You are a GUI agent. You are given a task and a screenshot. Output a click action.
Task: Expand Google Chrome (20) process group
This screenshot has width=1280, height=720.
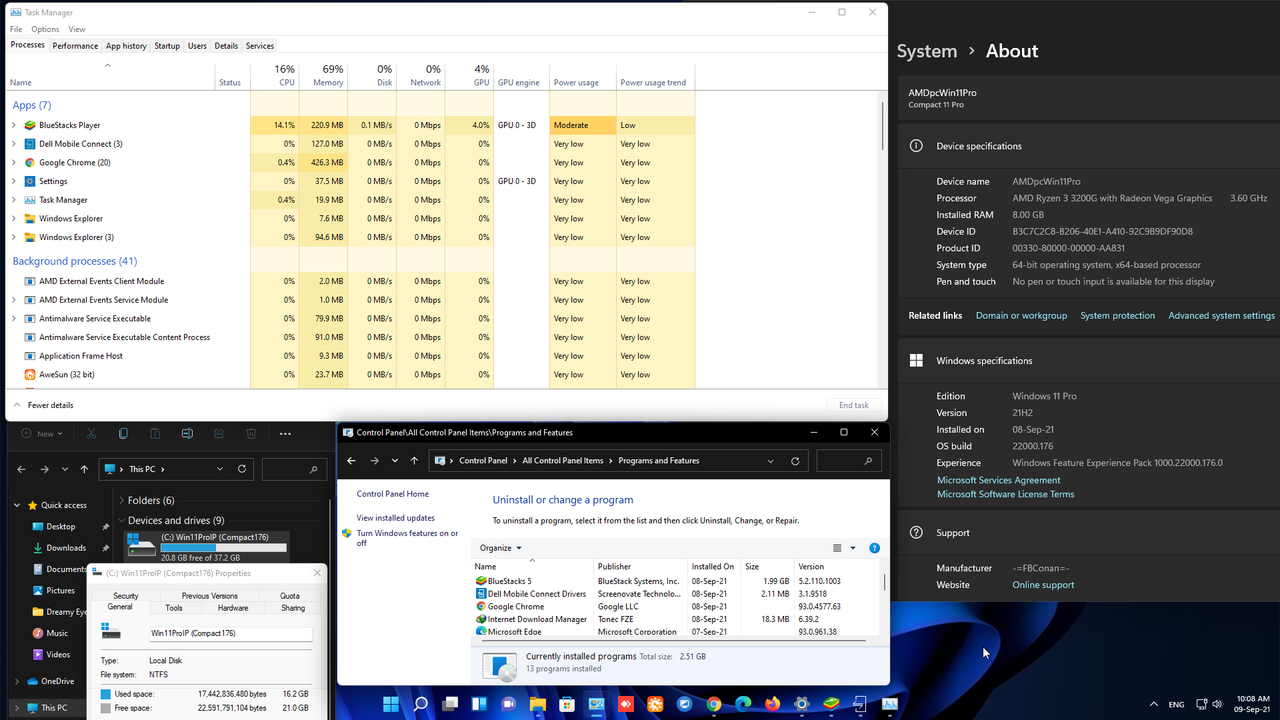(14, 162)
